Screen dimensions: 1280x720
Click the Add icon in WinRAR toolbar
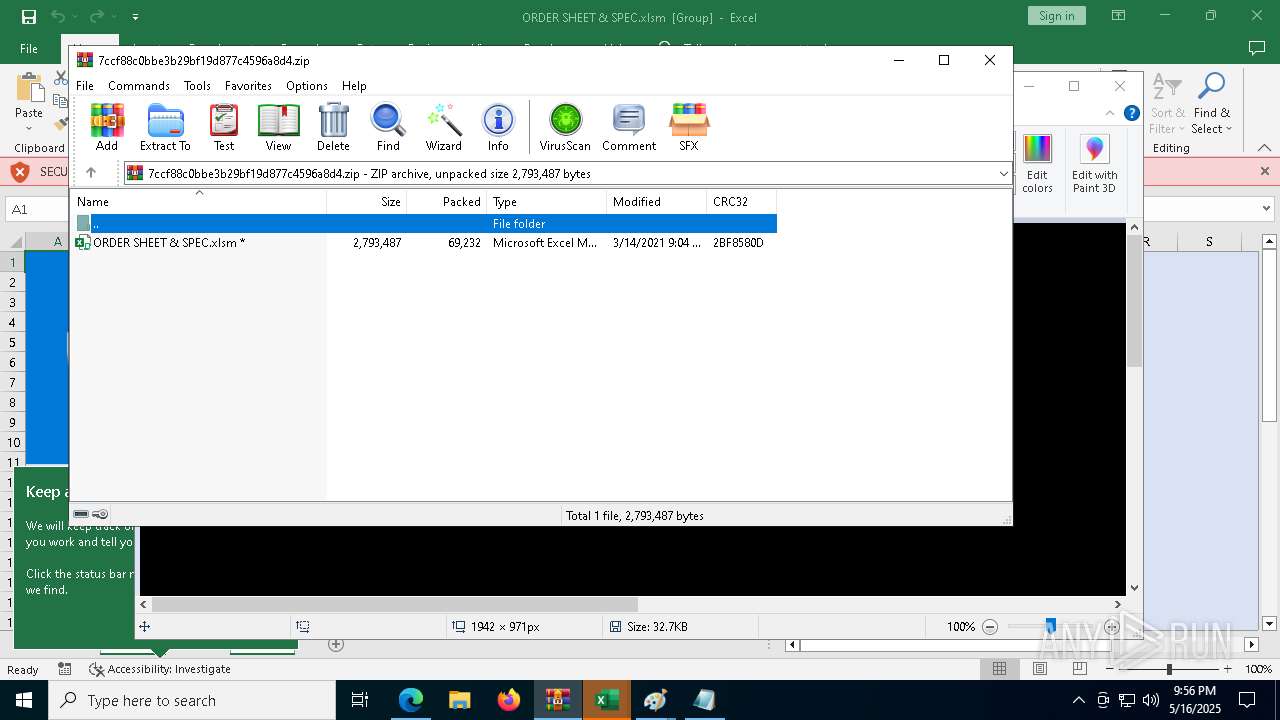click(107, 127)
